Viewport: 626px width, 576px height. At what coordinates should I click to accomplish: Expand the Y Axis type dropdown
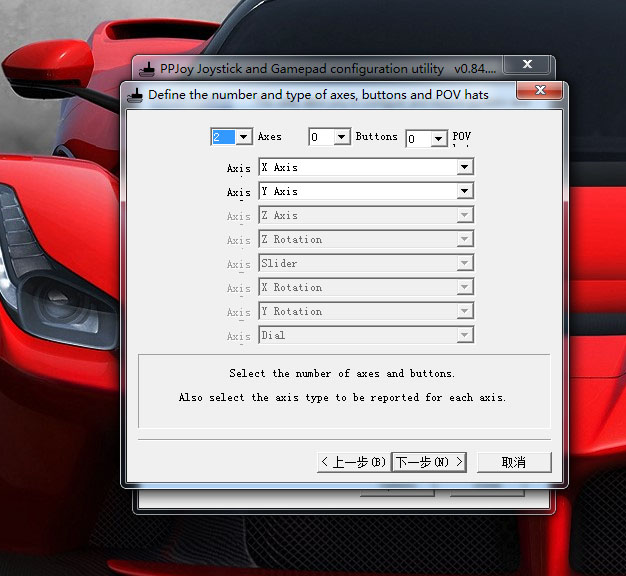pyautogui.click(x=465, y=191)
